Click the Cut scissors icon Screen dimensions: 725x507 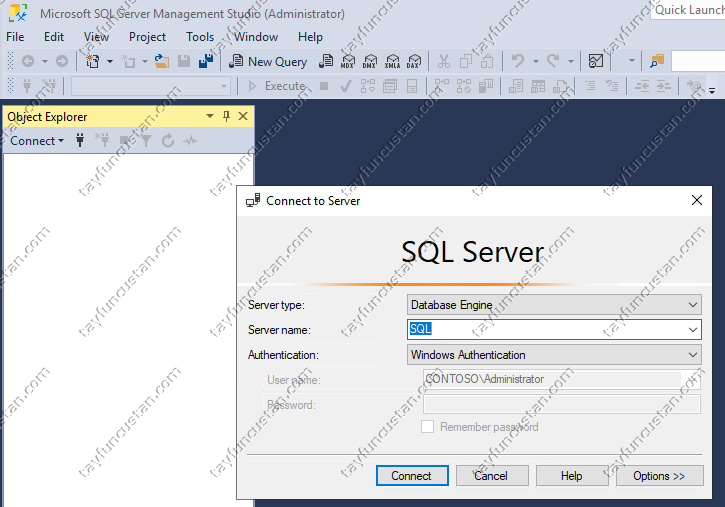click(x=444, y=61)
